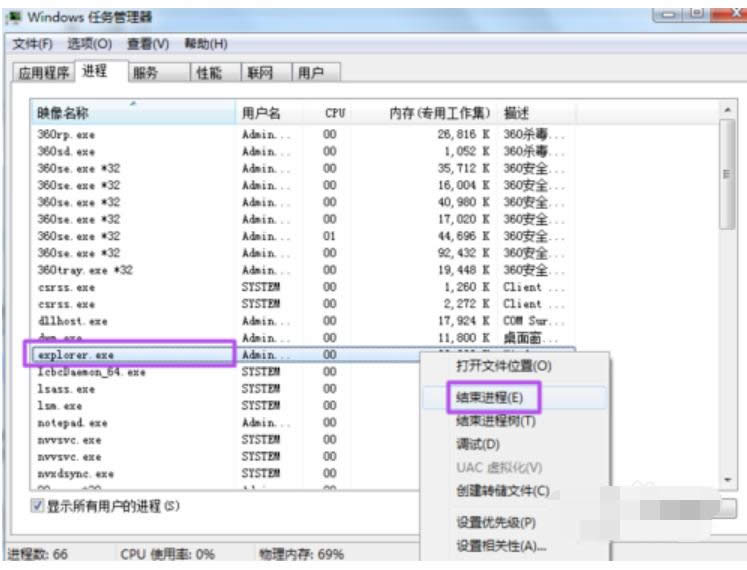Image resolution: width=747 pixels, height=570 pixels.
Task: Click the process list scrollbar down arrow
Action: click(728, 481)
